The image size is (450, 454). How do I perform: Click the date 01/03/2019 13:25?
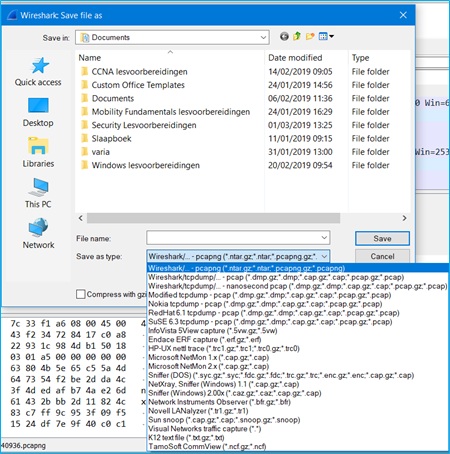[x=300, y=125]
